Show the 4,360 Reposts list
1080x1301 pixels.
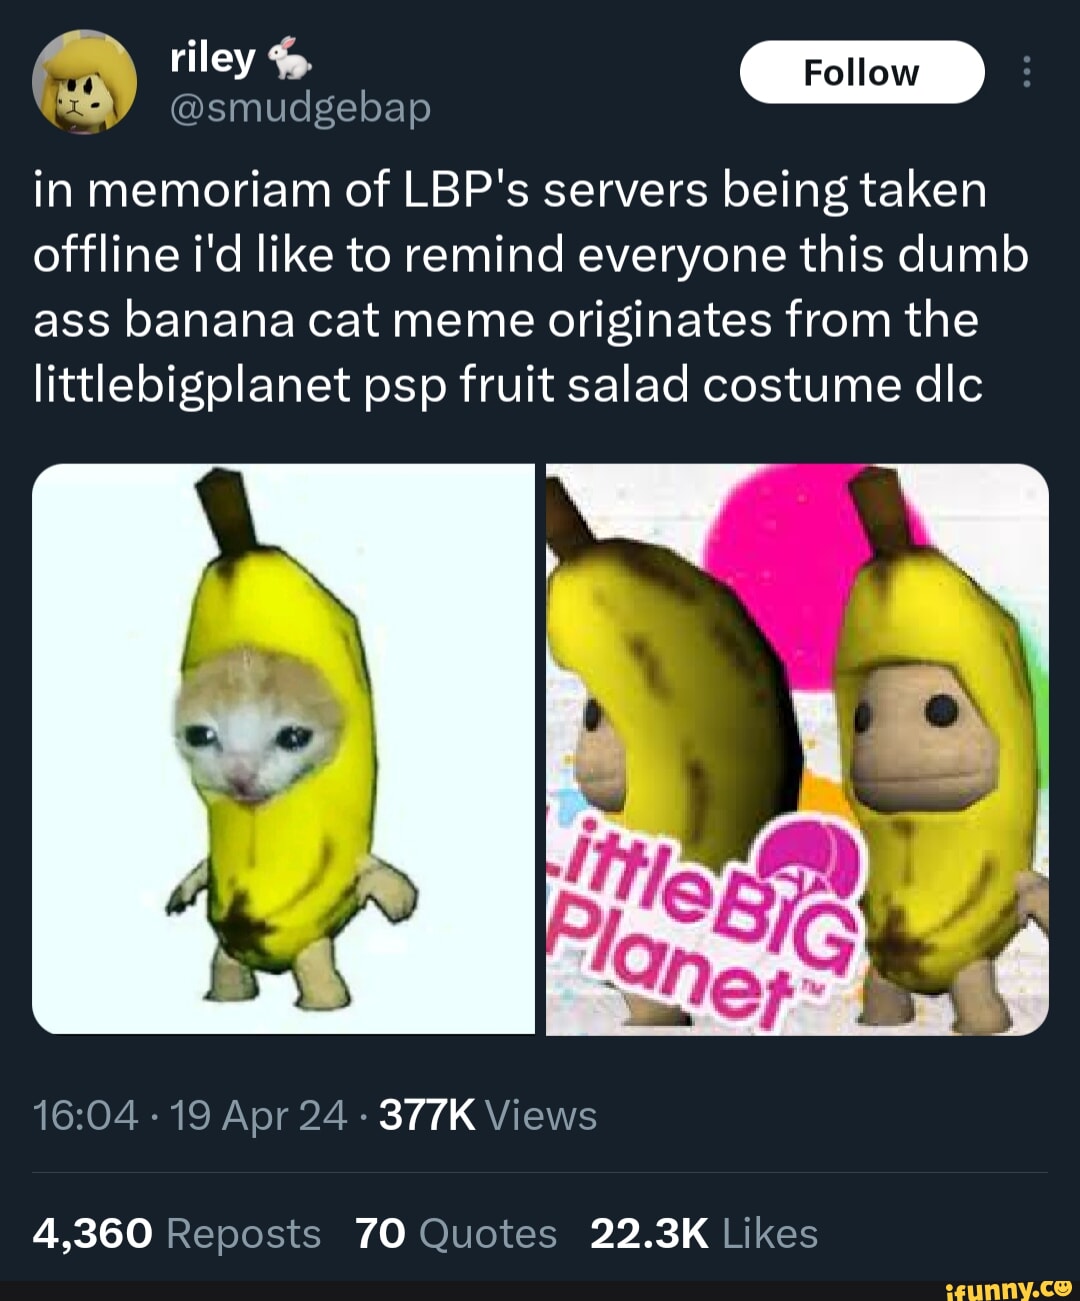pos(177,1234)
